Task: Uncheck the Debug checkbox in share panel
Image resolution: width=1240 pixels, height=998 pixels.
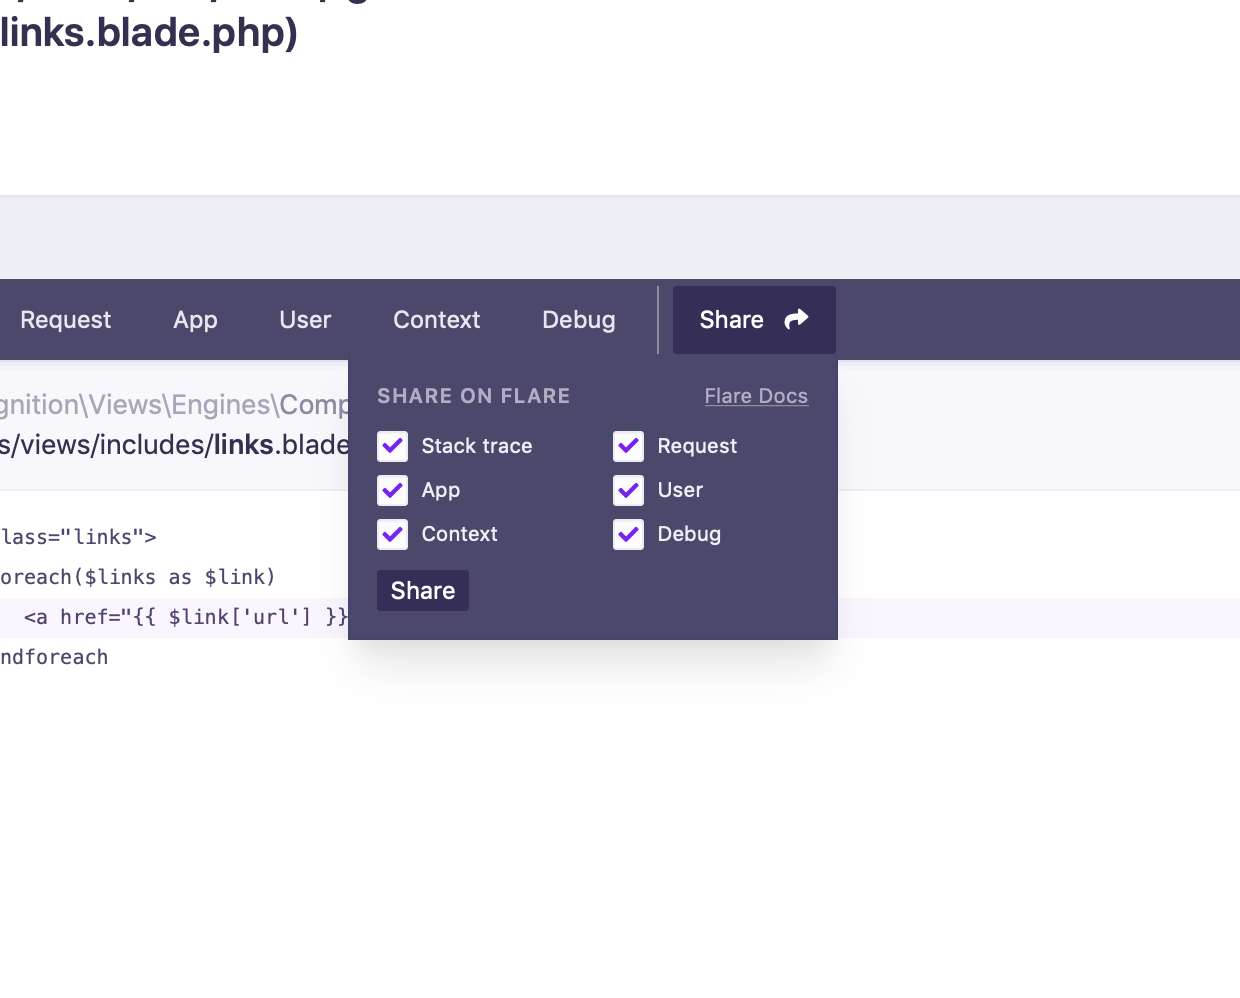Action: pyautogui.click(x=628, y=534)
